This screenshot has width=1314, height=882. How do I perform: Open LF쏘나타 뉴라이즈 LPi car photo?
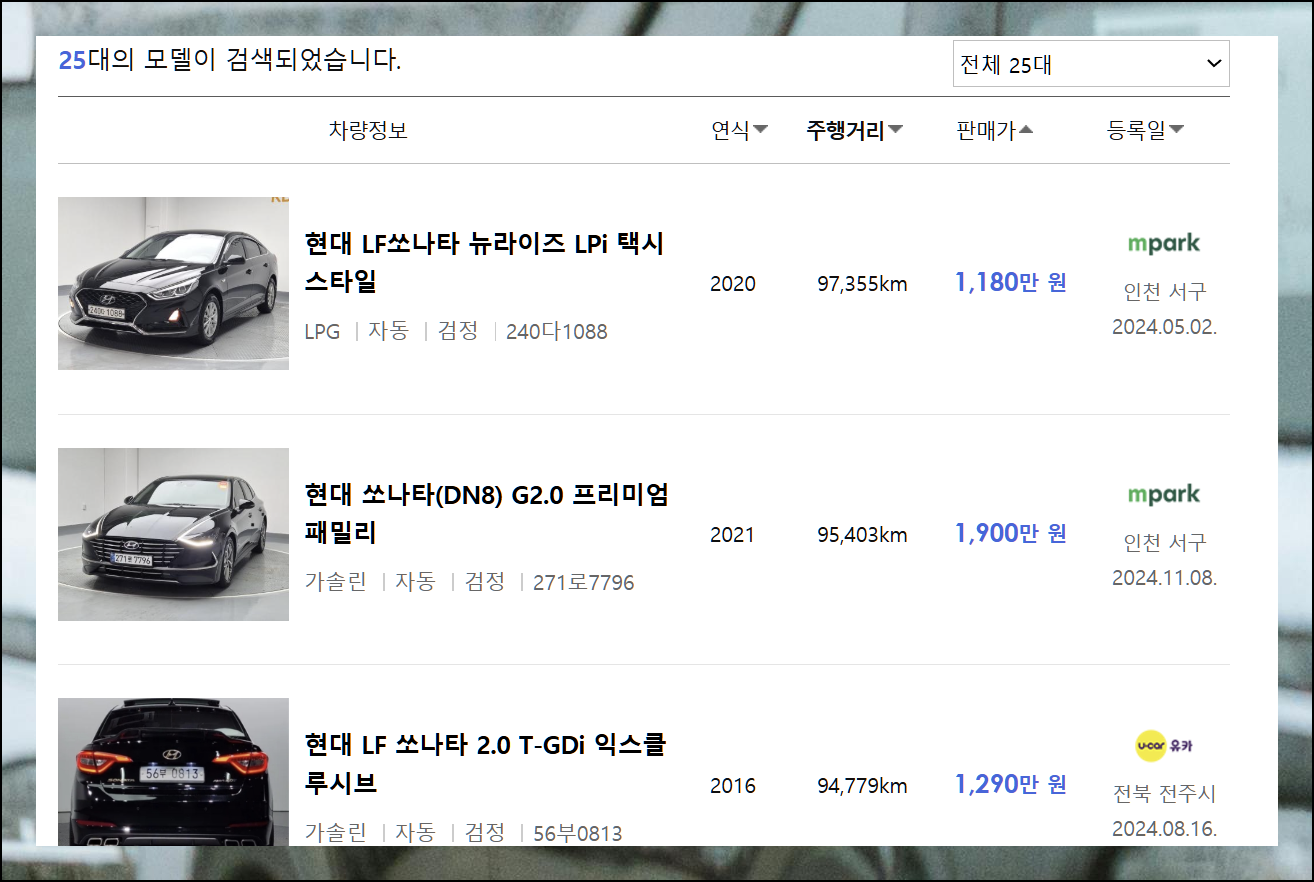click(x=173, y=283)
